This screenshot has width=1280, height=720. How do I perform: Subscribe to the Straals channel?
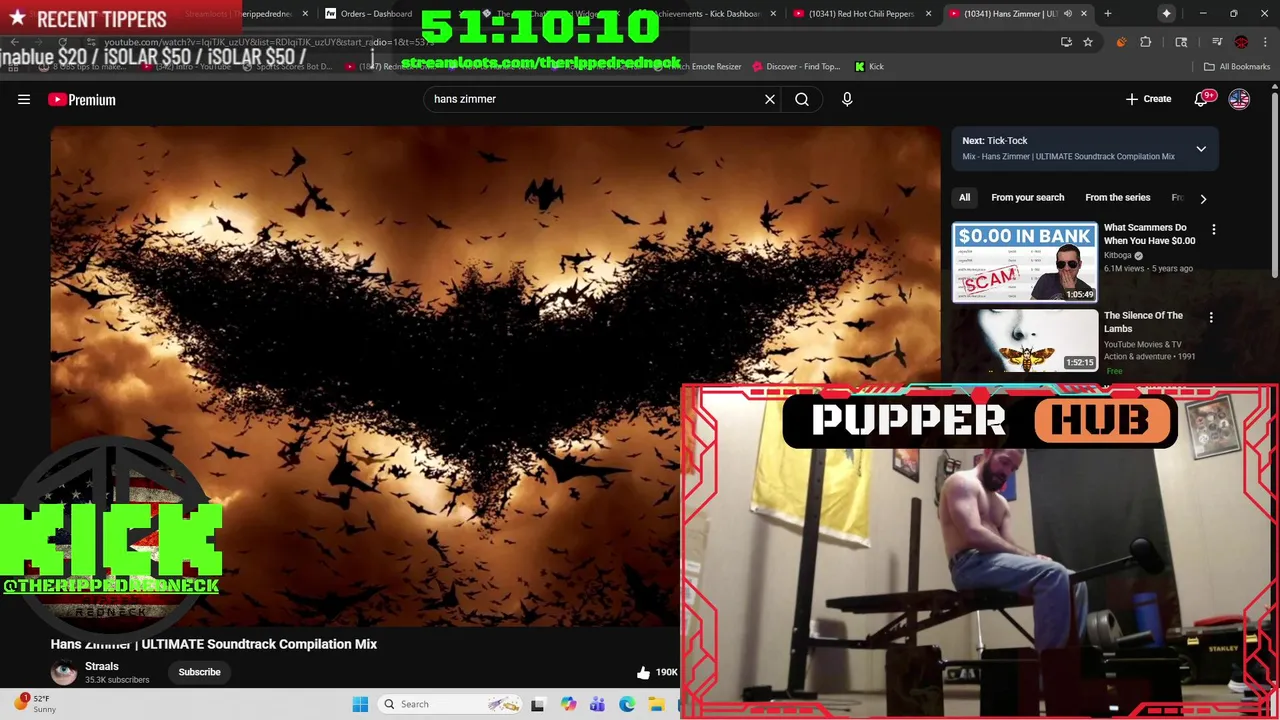pos(199,672)
